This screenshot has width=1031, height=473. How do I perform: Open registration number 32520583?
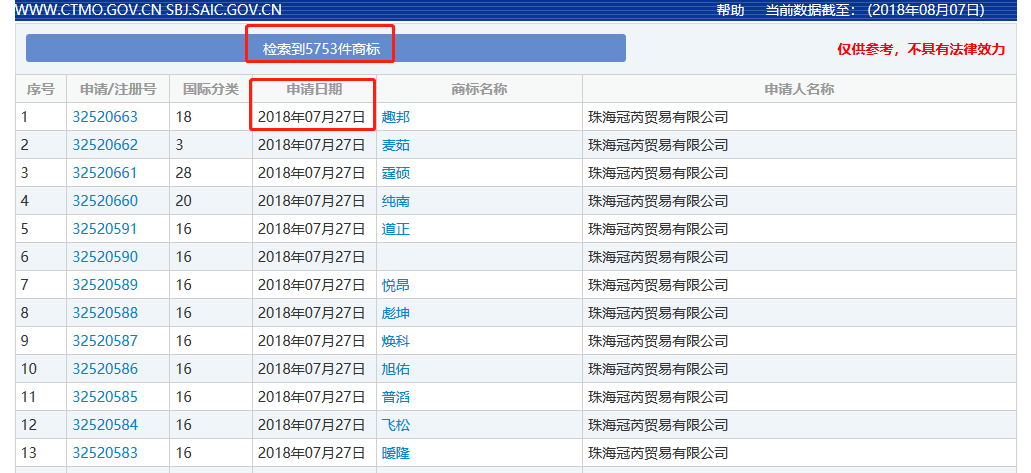(105, 453)
